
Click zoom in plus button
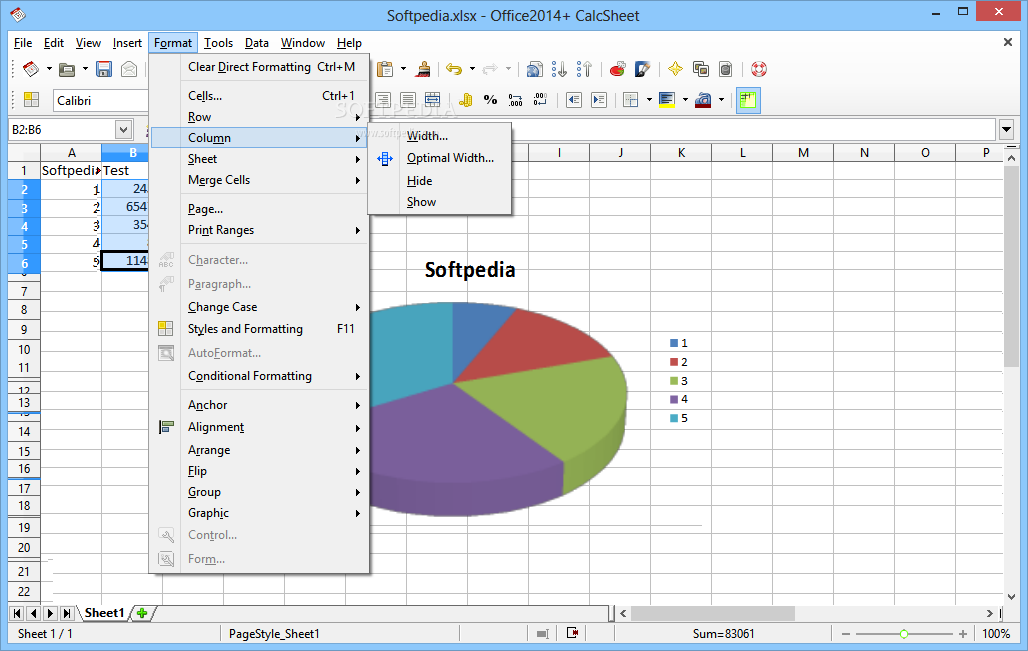click(x=962, y=634)
